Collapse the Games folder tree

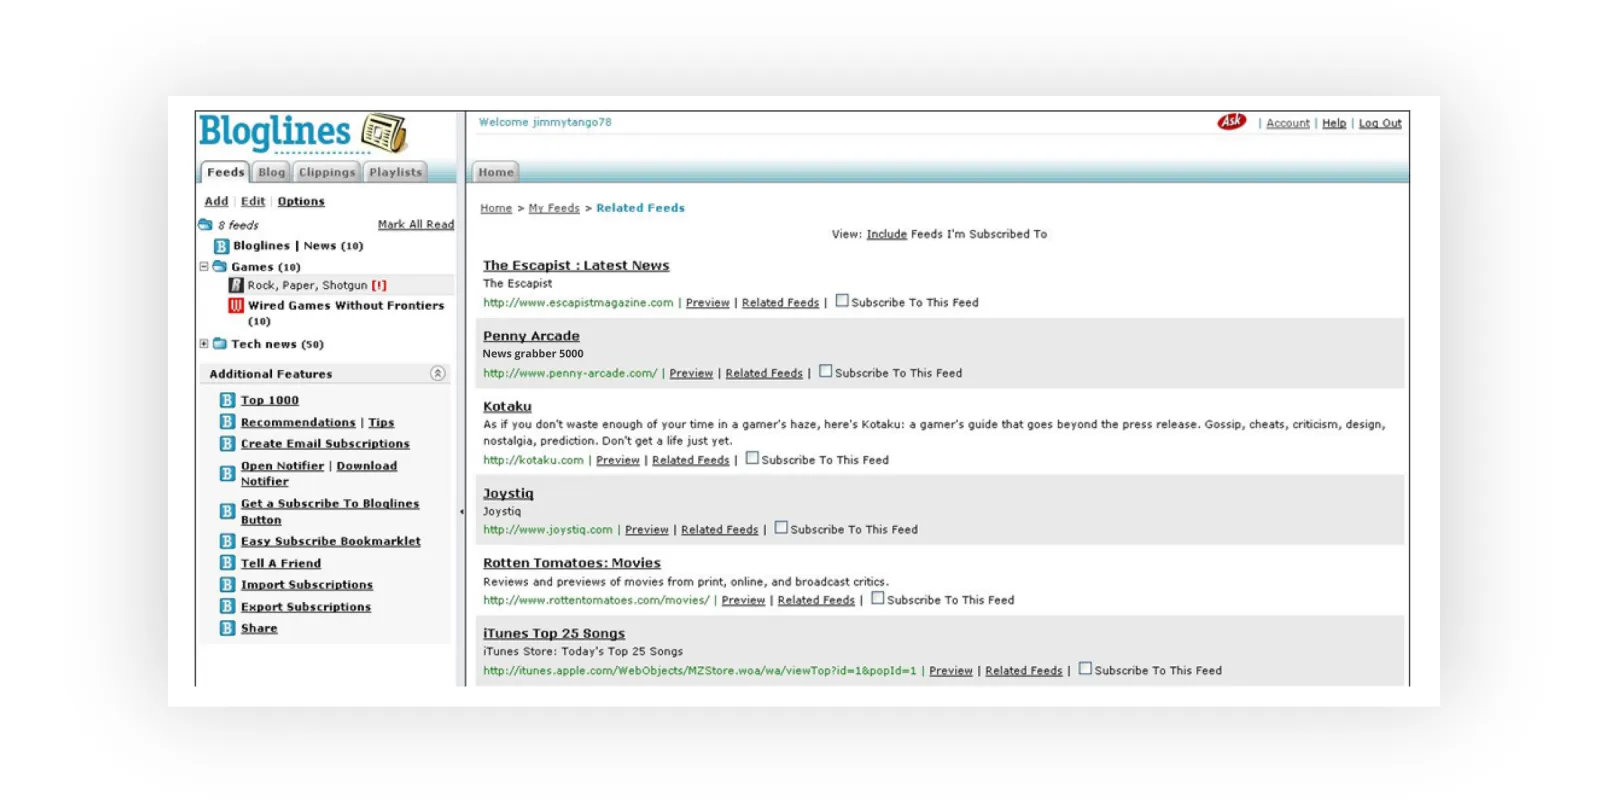tap(204, 267)
